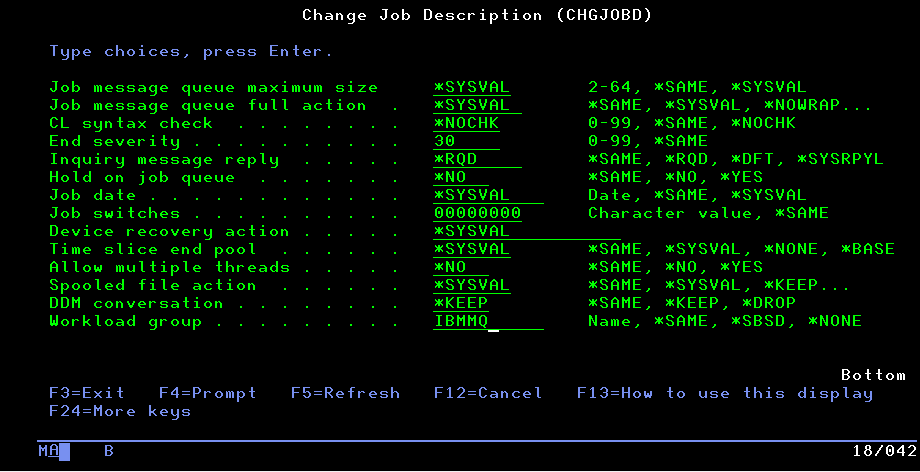Select the Spooled file action field

(472, 285)
